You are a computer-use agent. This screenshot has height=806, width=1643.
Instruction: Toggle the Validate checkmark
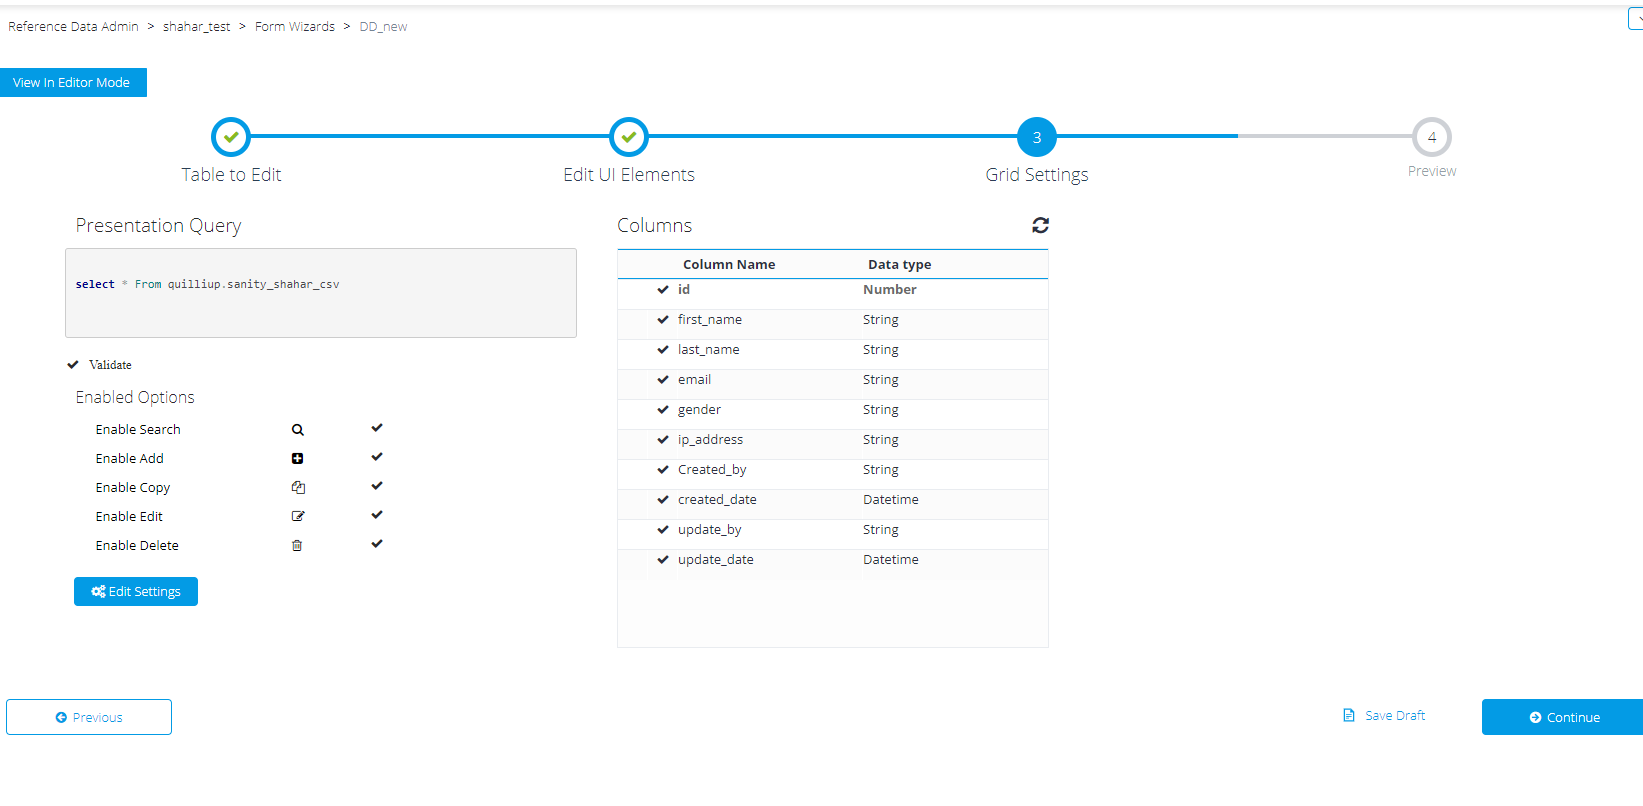point(73,365)
